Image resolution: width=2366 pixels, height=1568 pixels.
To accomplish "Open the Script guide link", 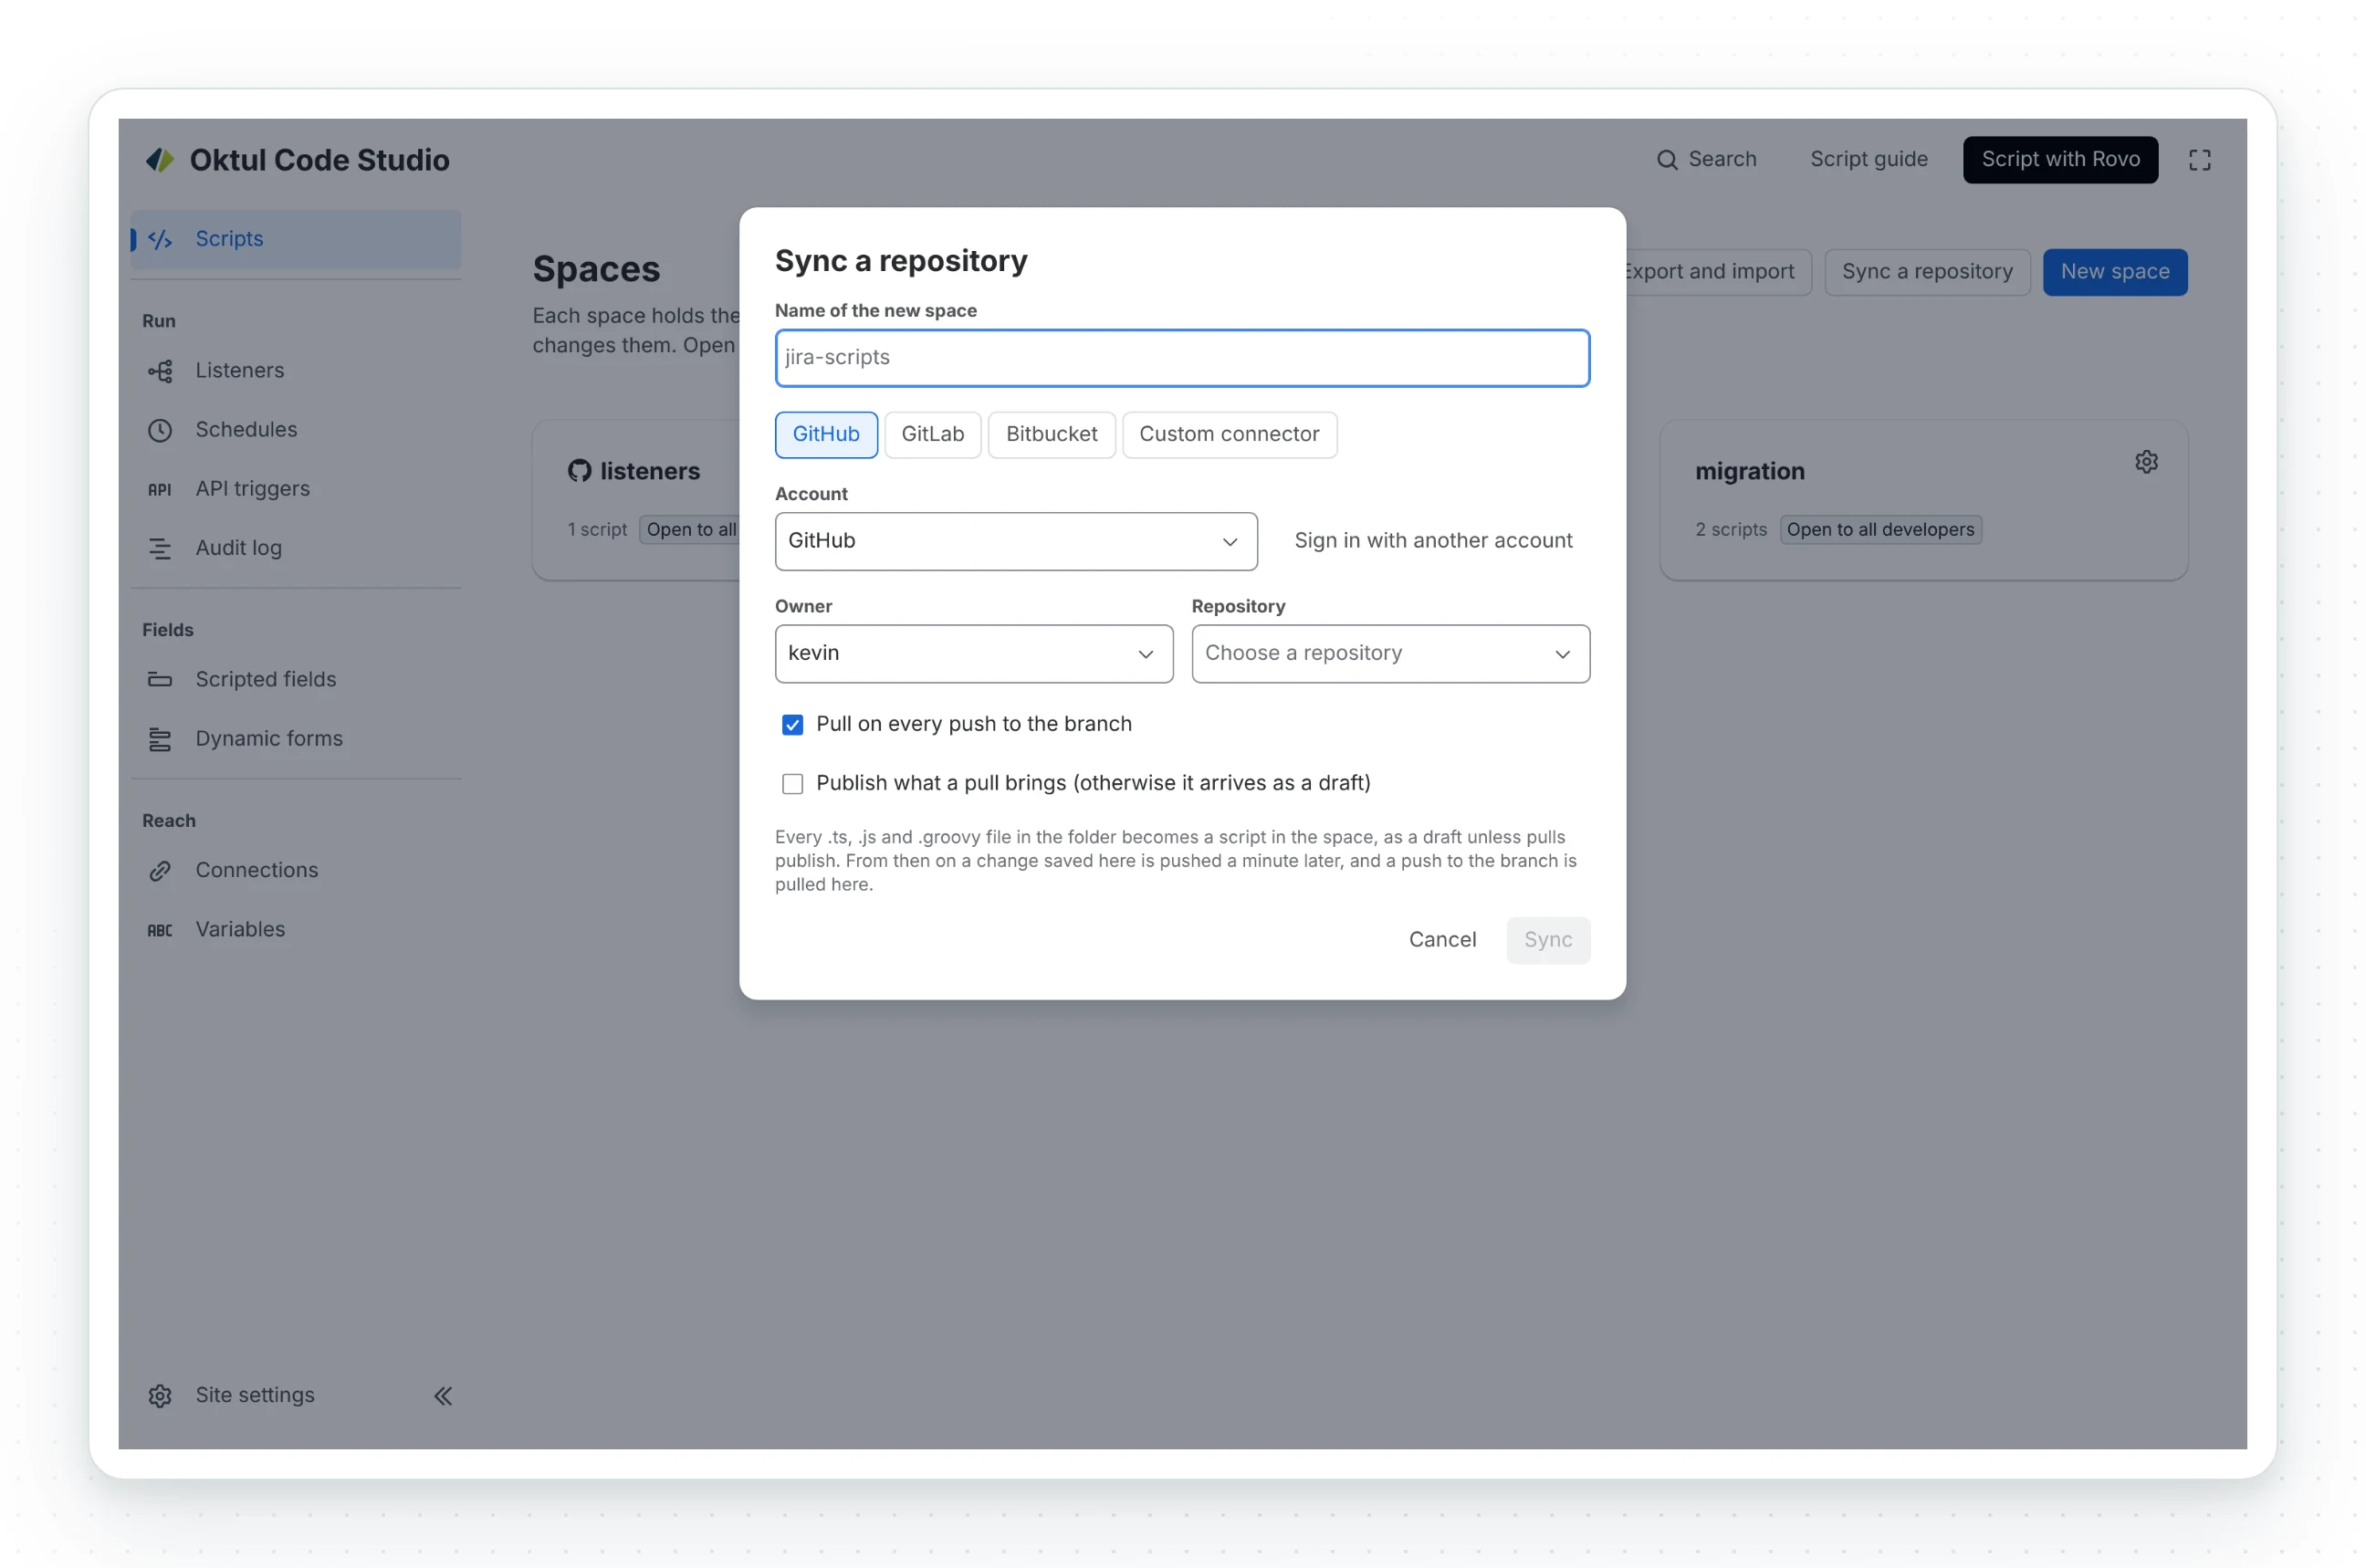I will pyautogui.click(x=1869, y=160).
